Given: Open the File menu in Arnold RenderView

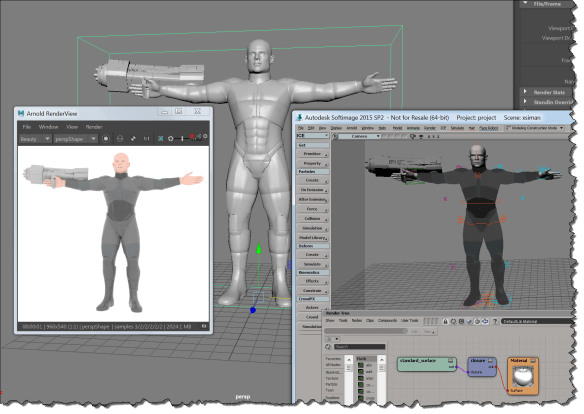Looking at the screenshot, I should [x=27, y=127].
